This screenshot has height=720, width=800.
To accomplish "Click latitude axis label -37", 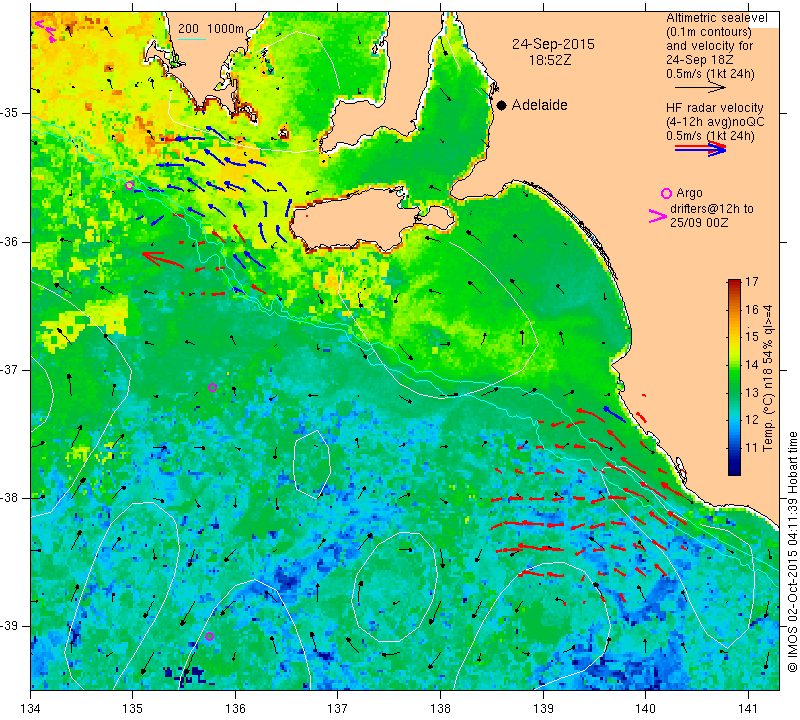I will point(13,369).
